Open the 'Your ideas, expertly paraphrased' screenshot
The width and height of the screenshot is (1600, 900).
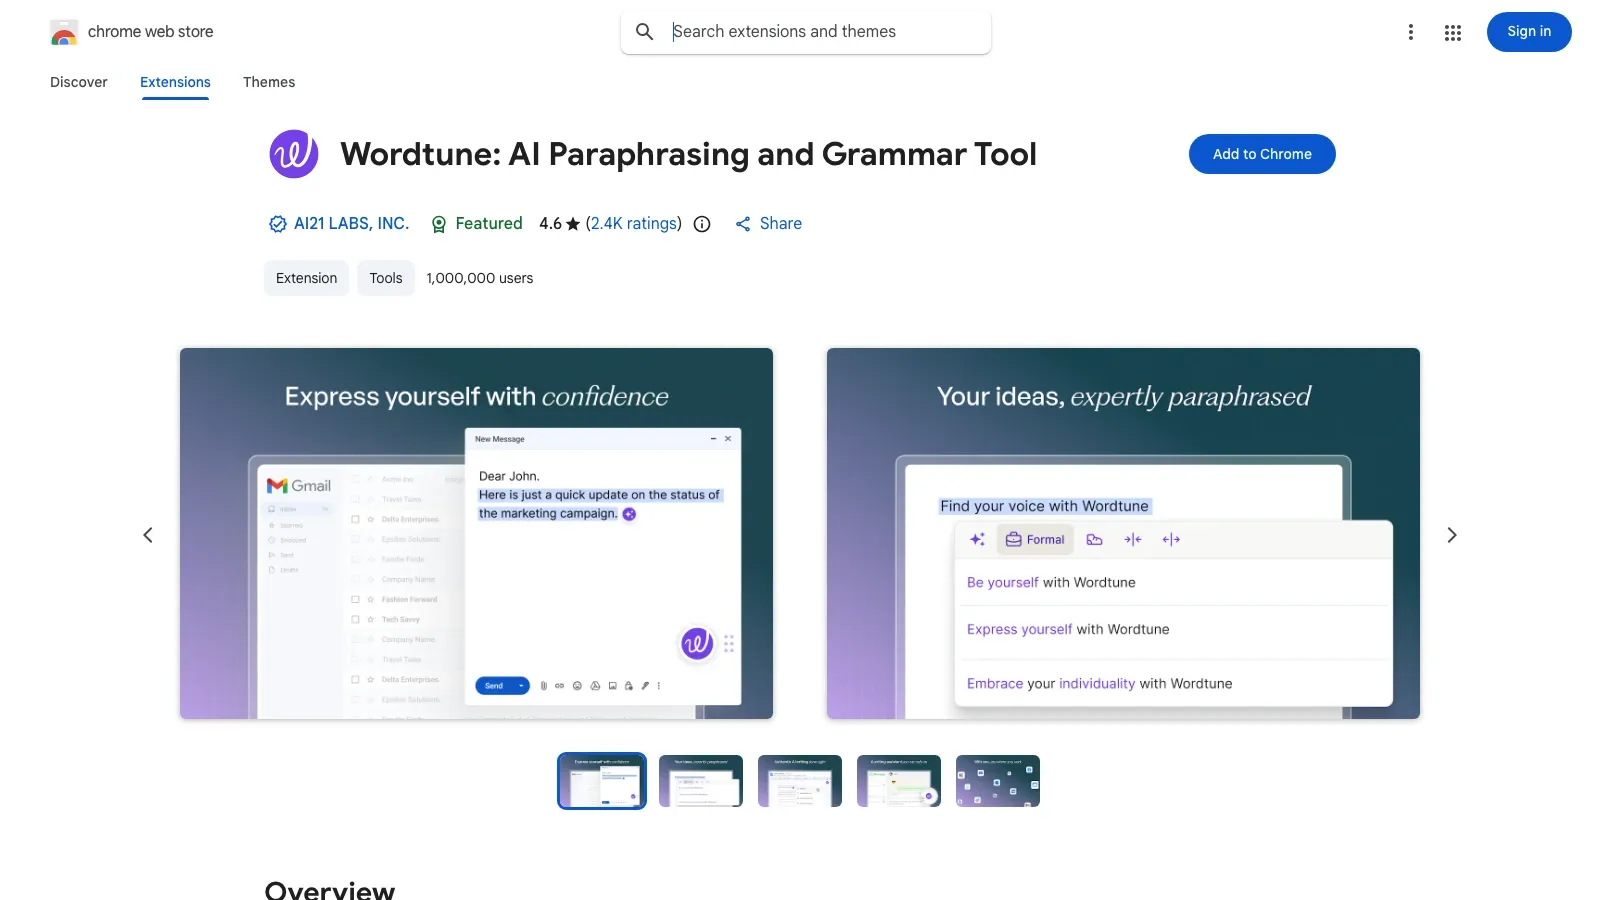[1123, 533]
